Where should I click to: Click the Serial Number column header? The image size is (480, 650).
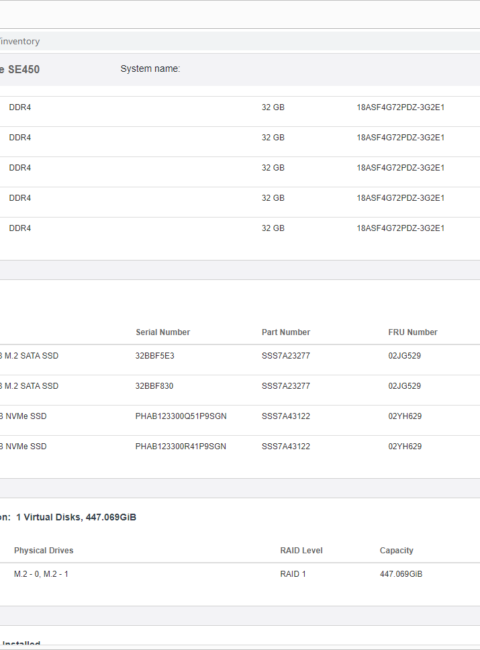(x=162, y=332)
